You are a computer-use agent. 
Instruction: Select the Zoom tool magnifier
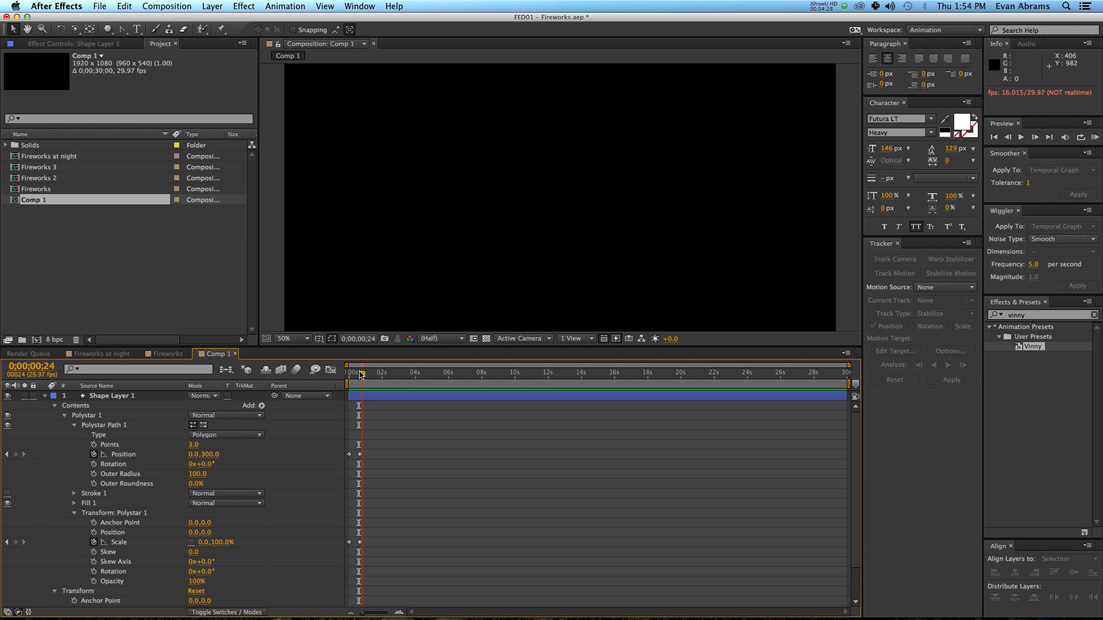[42, 29]
